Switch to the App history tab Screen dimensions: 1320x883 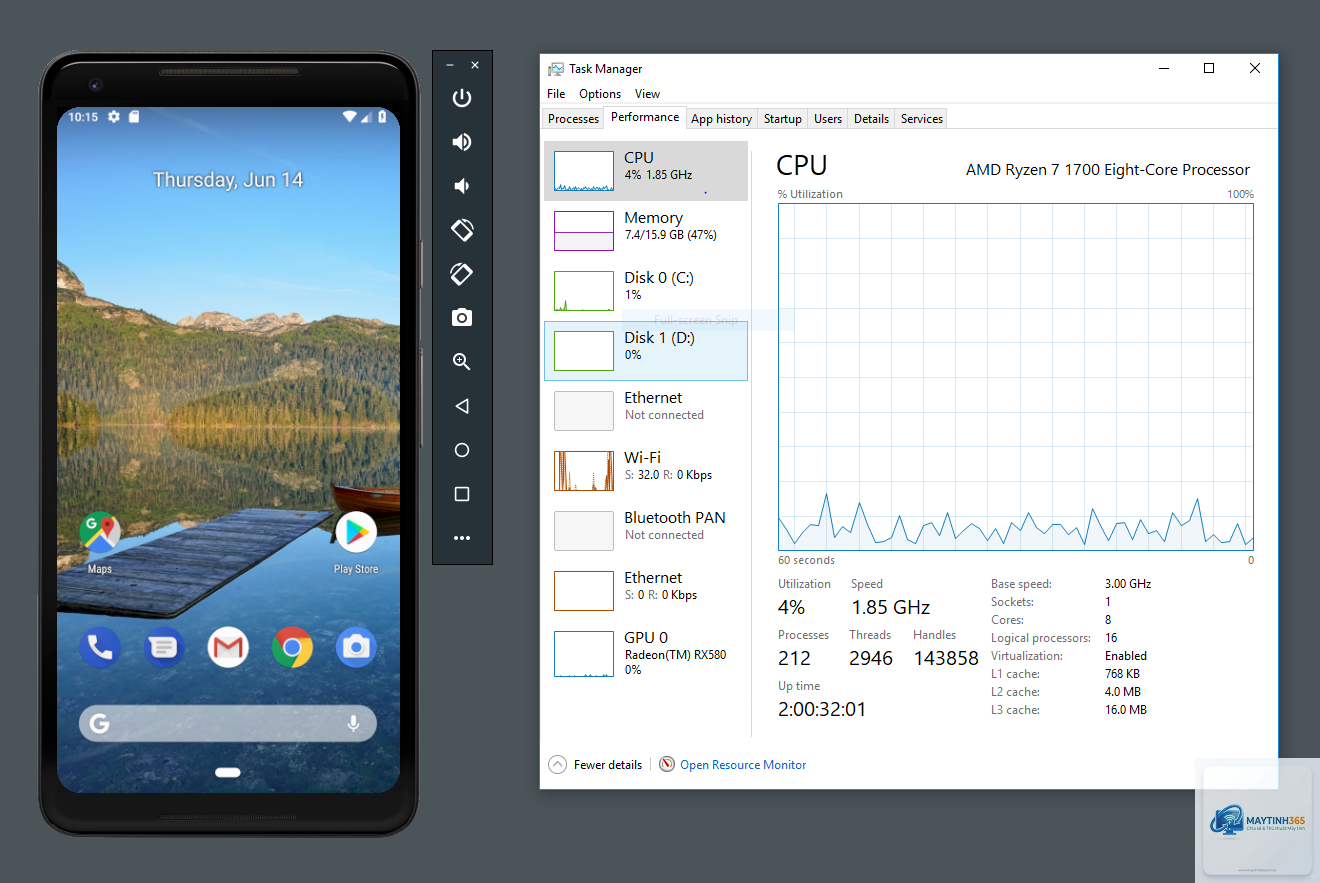point(721,118)
